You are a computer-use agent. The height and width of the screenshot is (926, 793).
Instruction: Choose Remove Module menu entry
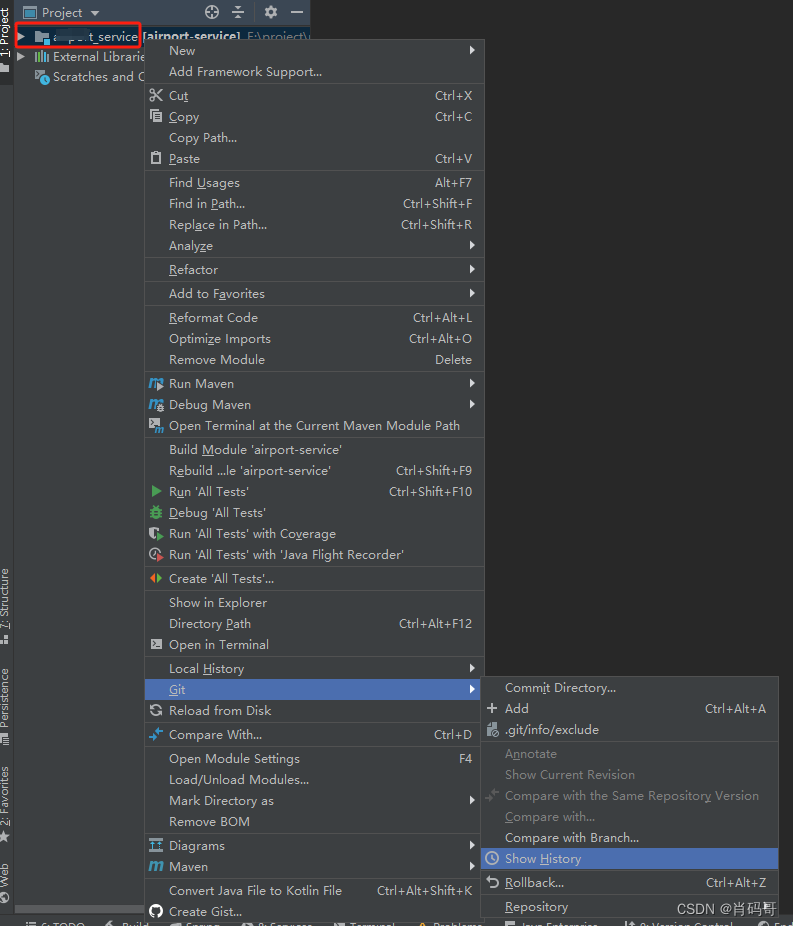(315, 360)
